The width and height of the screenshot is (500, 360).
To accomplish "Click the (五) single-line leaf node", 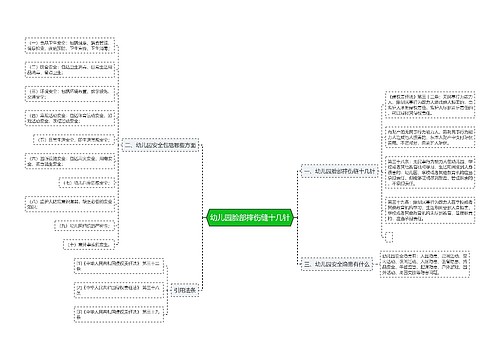I will [74, 140].
